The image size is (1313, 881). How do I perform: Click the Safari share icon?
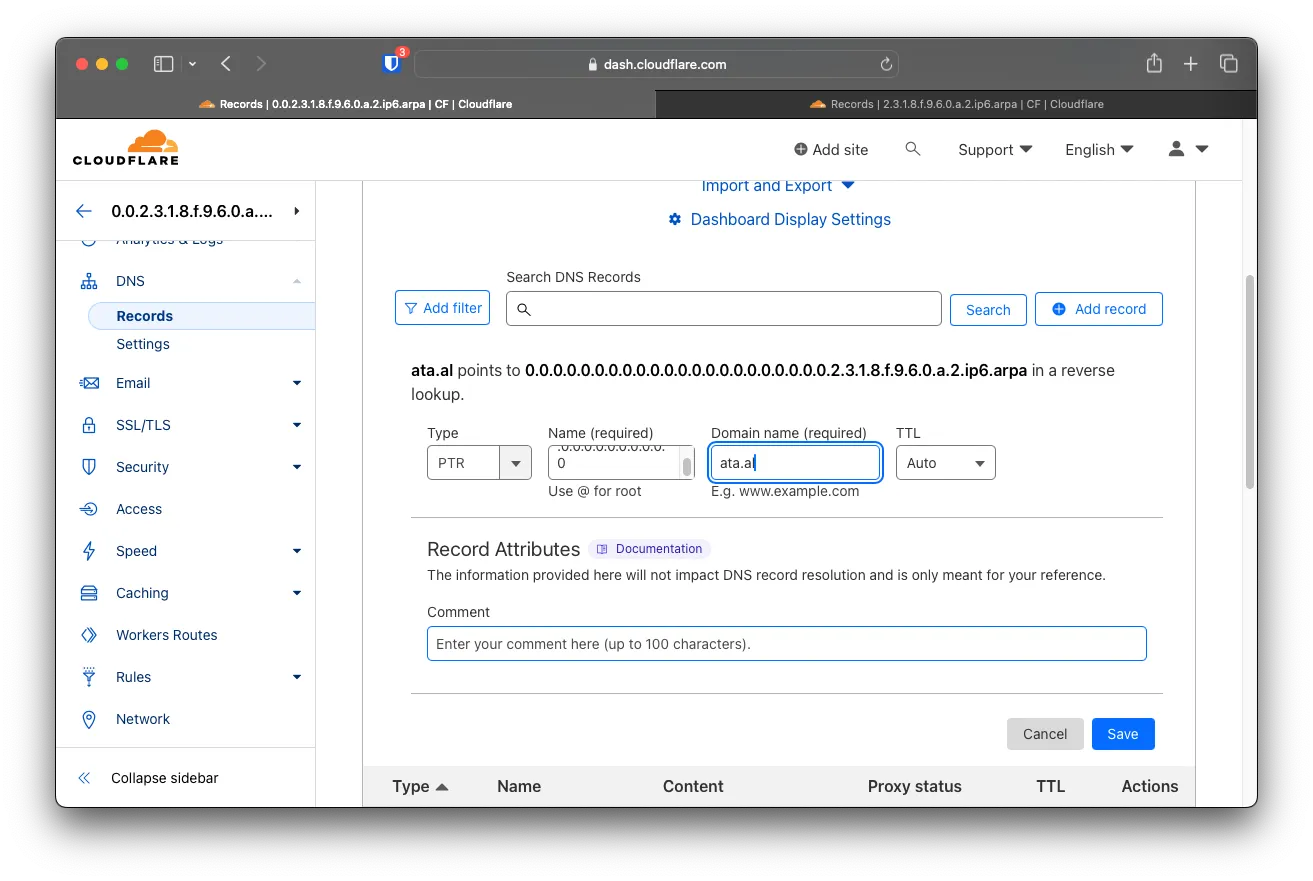tap(1154, 64)
